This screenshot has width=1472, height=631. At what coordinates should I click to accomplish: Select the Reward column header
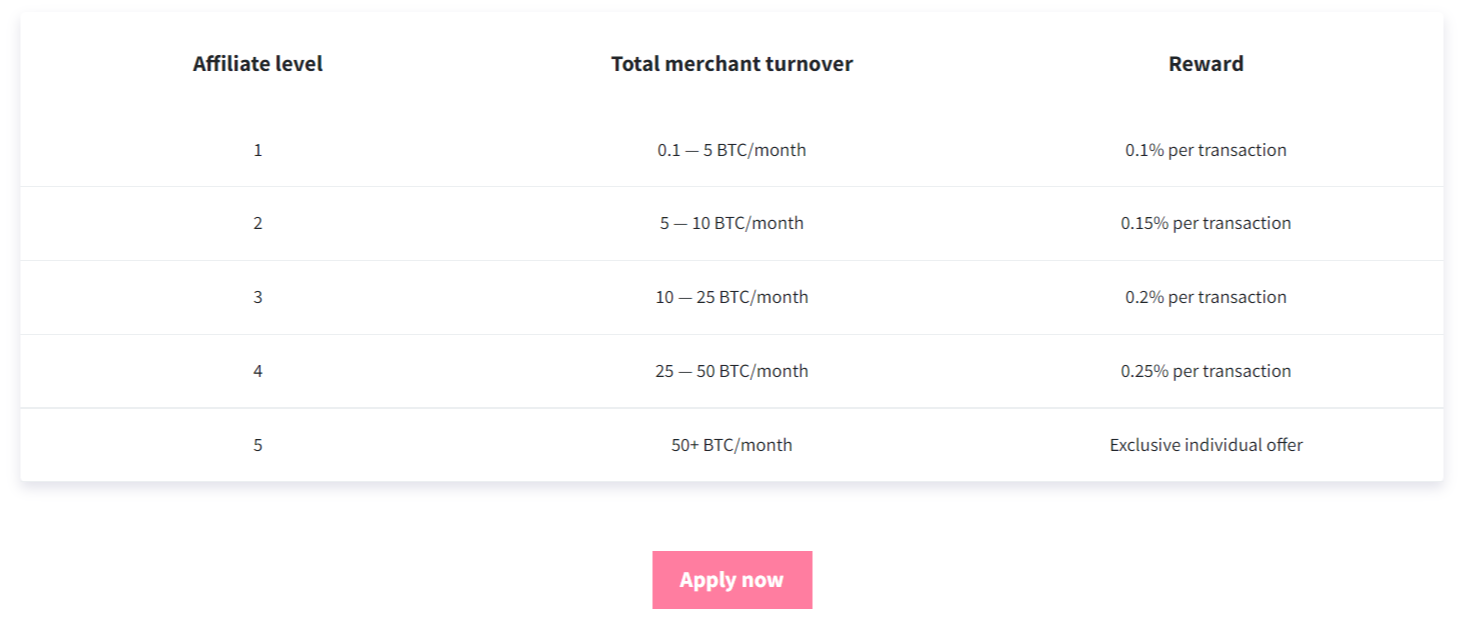click(x=1206, y=64)
